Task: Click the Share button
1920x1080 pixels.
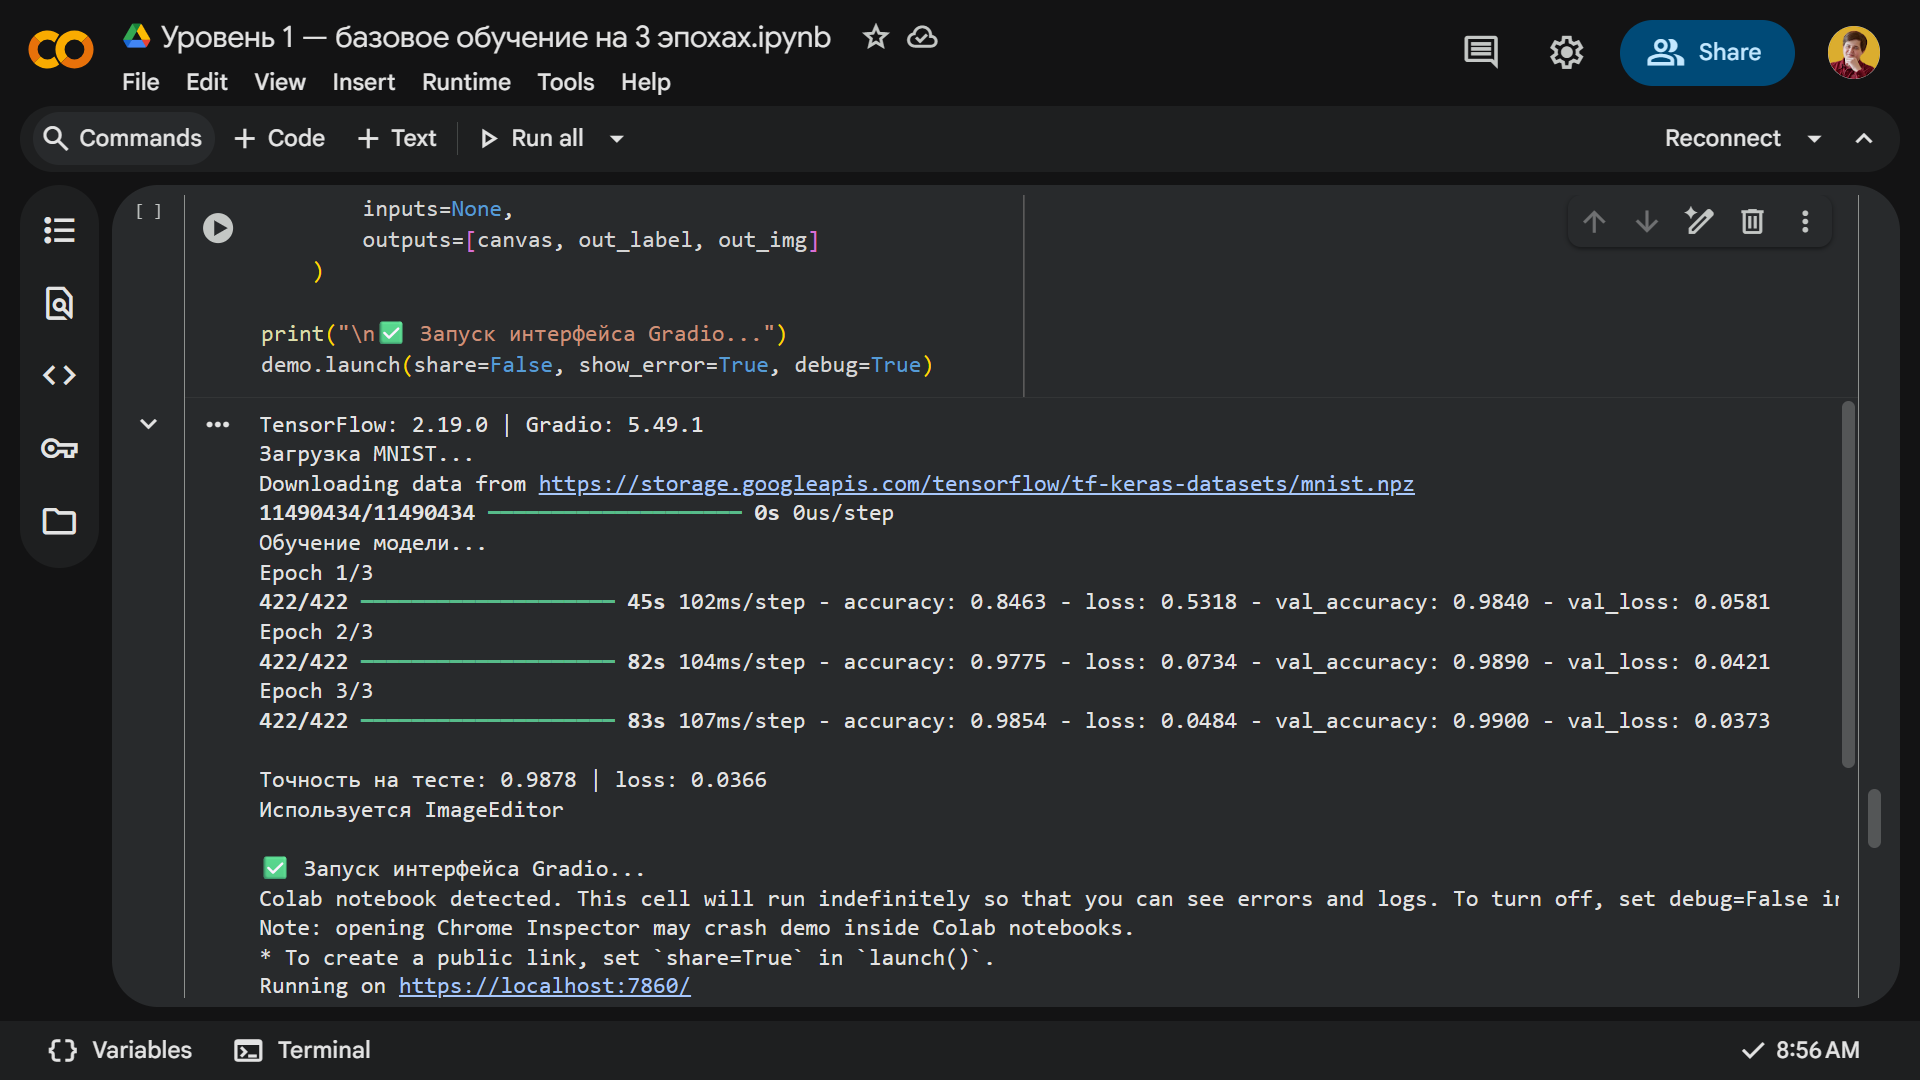Action: point(1706,52)
